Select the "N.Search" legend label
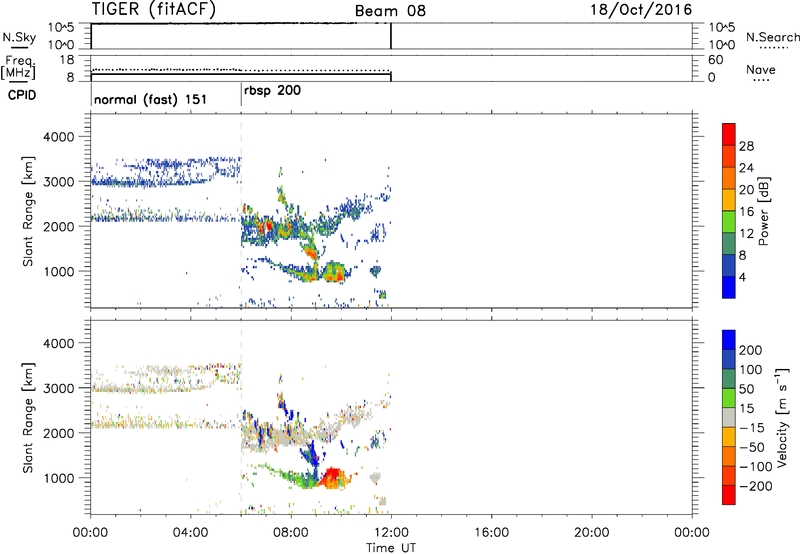The image size is (800, 554). [x=773, y=37]
